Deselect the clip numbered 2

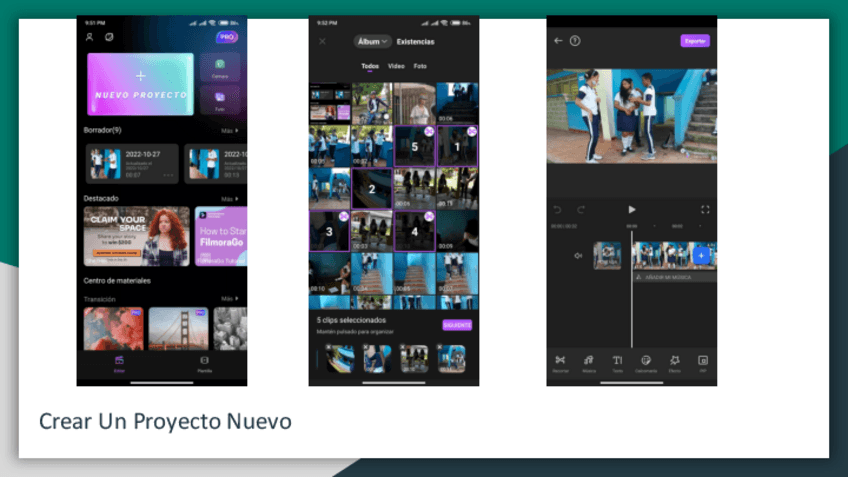[372, 188]
